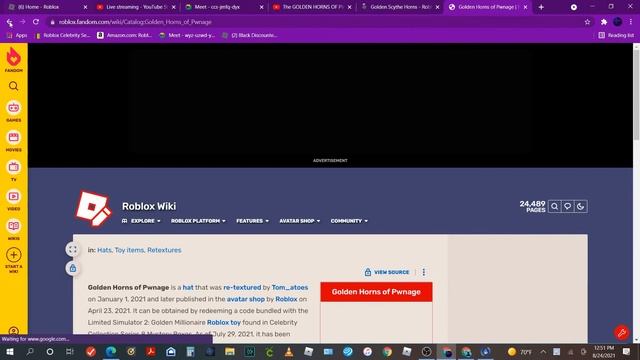This screenshot has width=640, height=360.
Task: Reload the page with the refresh icon
Action: (36, 22)
